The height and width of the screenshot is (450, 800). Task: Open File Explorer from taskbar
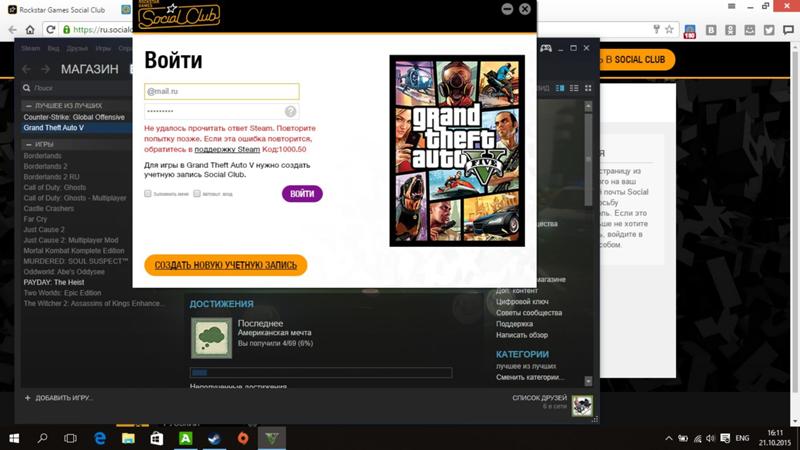(128, 438)
